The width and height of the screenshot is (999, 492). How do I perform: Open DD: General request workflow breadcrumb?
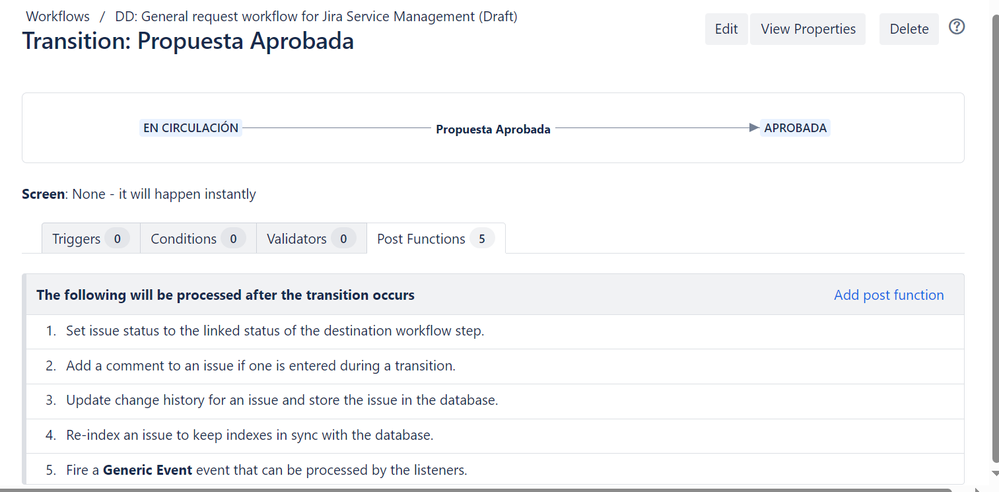[316, 17]
